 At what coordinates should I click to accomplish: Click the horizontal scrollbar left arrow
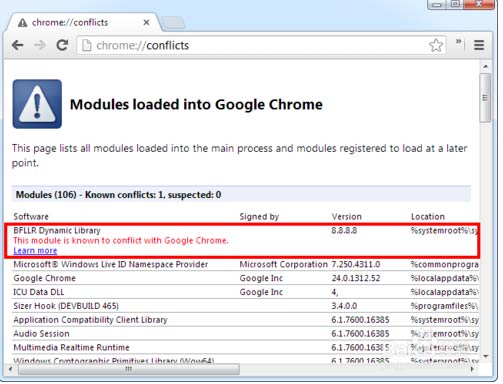[x=11, y=369]
